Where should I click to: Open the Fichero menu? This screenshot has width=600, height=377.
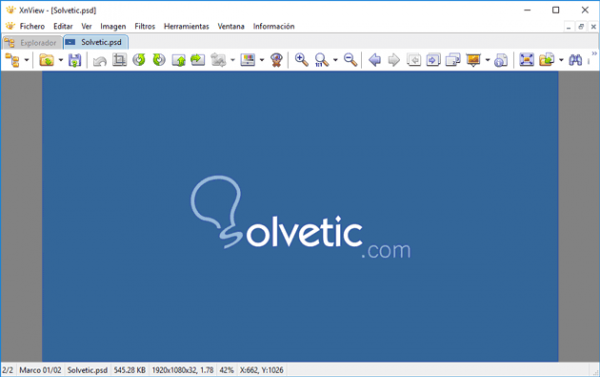[x=32, y=26]
